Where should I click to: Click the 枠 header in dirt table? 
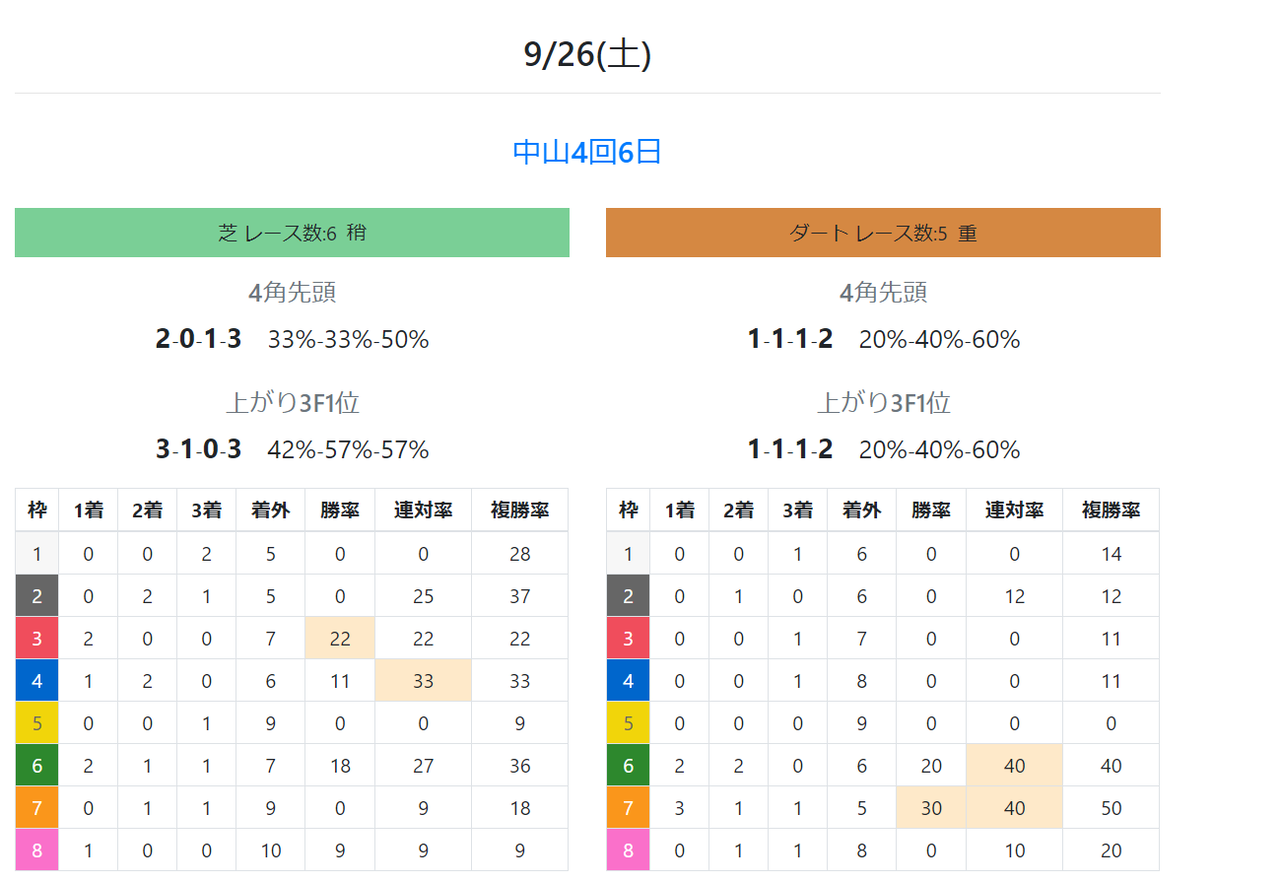(x=628, y=510)
